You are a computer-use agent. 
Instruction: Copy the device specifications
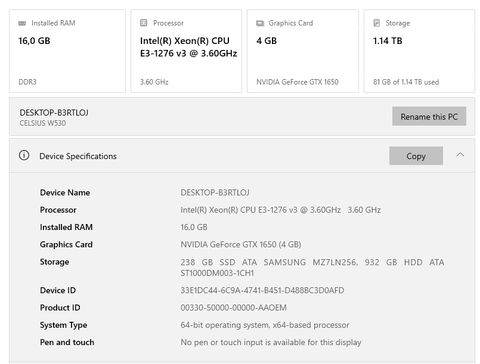[x=416, y=156]
